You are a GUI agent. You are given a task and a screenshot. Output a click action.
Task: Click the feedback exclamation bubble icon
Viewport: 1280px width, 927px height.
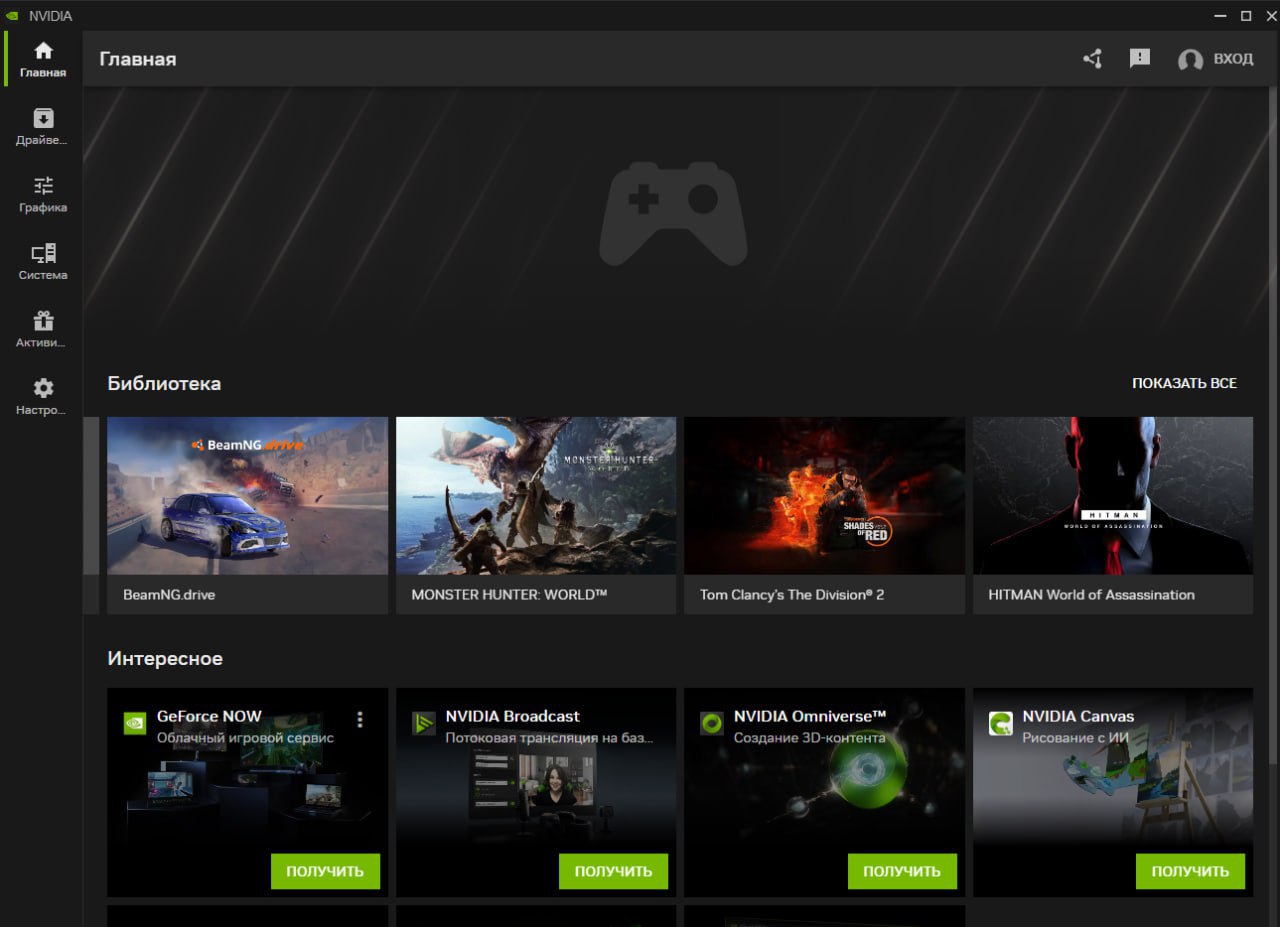click(x=1139, y=59)
